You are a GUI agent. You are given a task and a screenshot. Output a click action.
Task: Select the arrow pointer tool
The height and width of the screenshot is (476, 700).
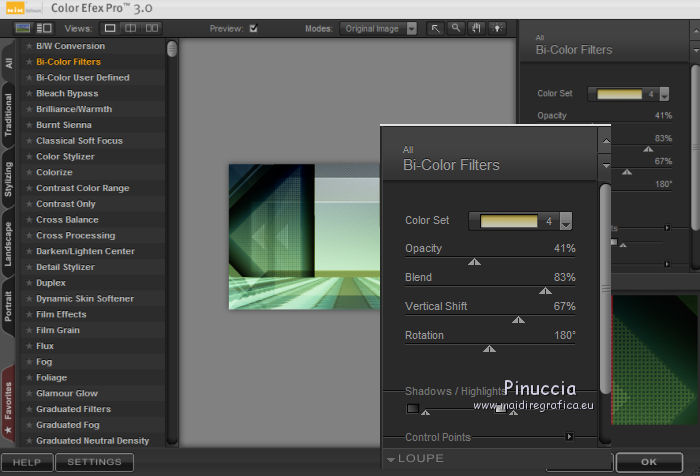436,29
